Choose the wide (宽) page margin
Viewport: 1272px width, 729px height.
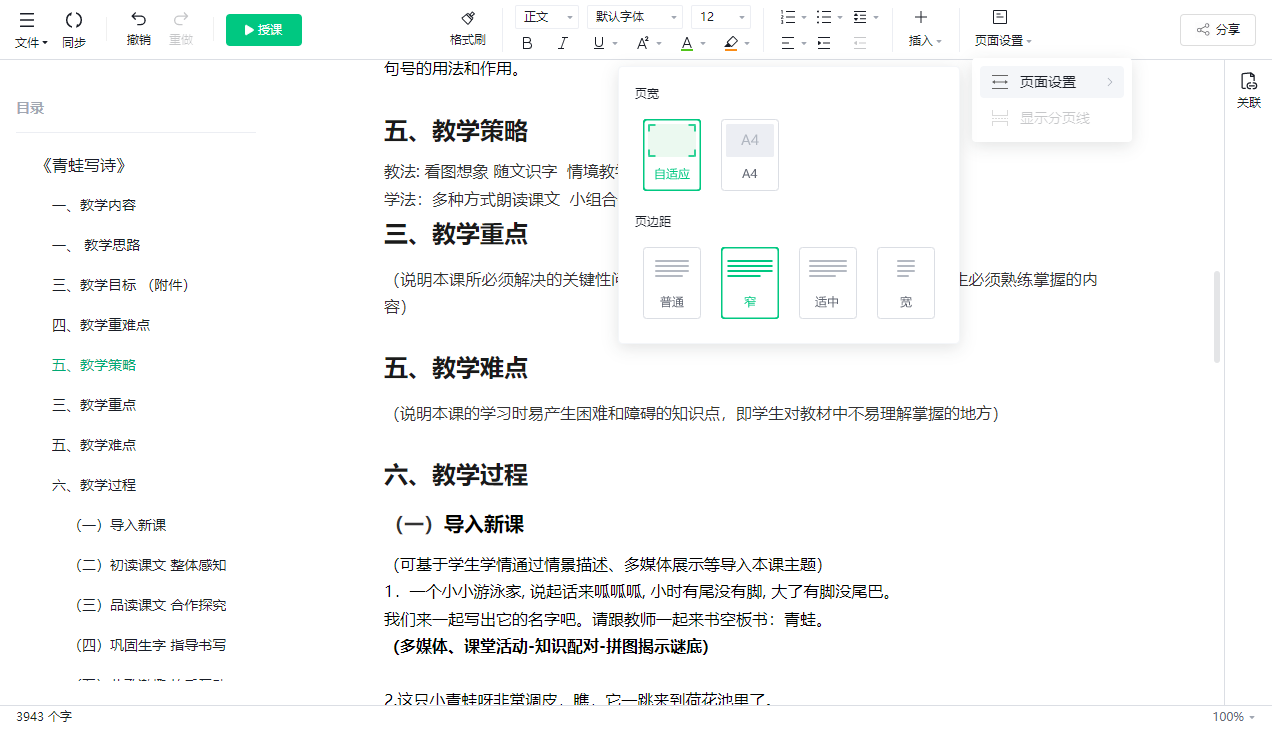click(x=905, y=282)
